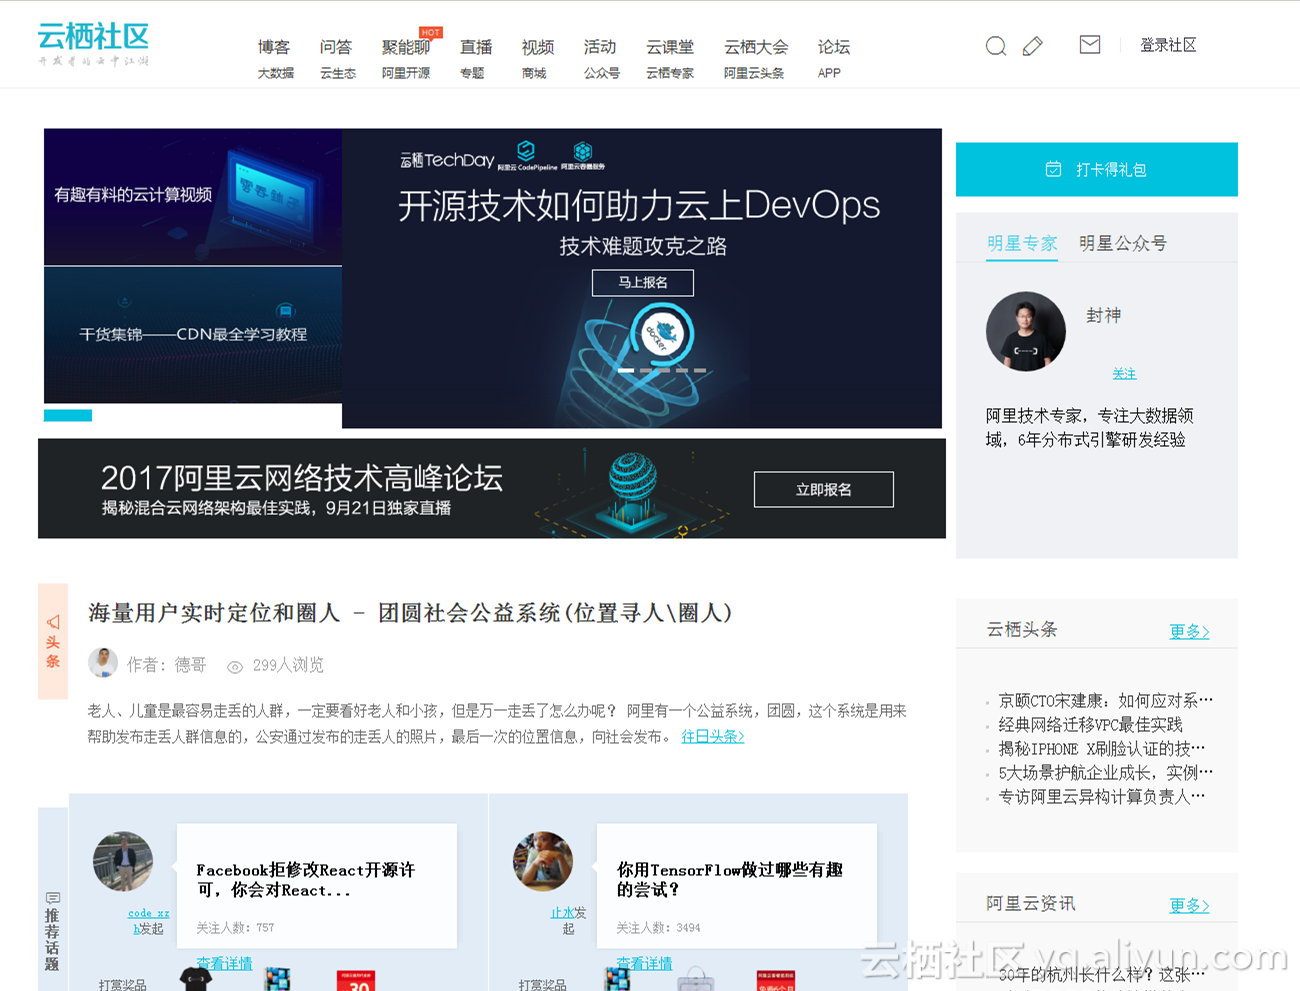
Task: Click 打卡得礼包 button
Action: click(1097, 169)
